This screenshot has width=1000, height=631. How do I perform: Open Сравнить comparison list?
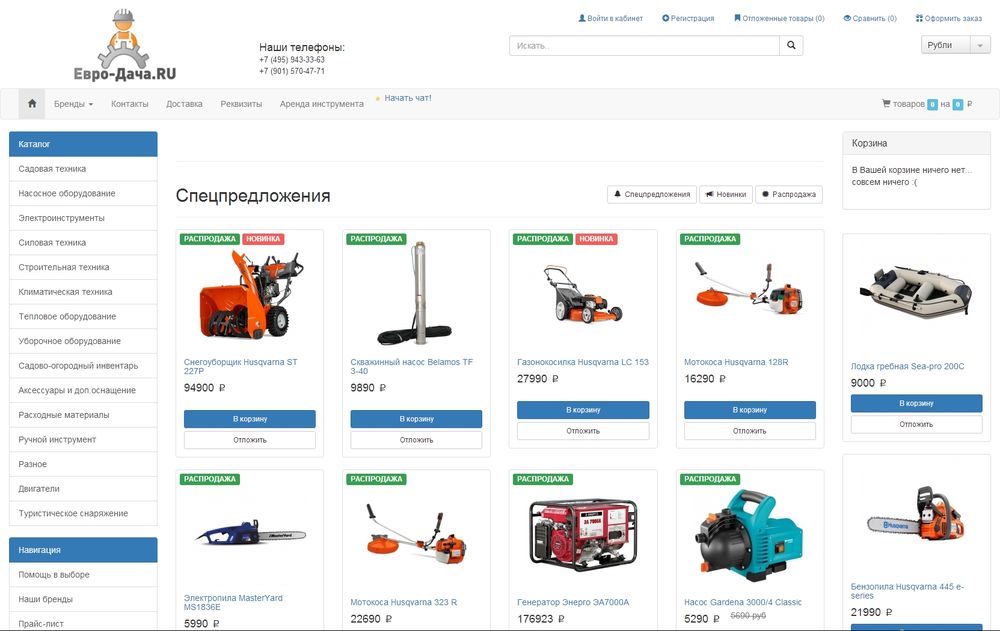tap(870, 18)
